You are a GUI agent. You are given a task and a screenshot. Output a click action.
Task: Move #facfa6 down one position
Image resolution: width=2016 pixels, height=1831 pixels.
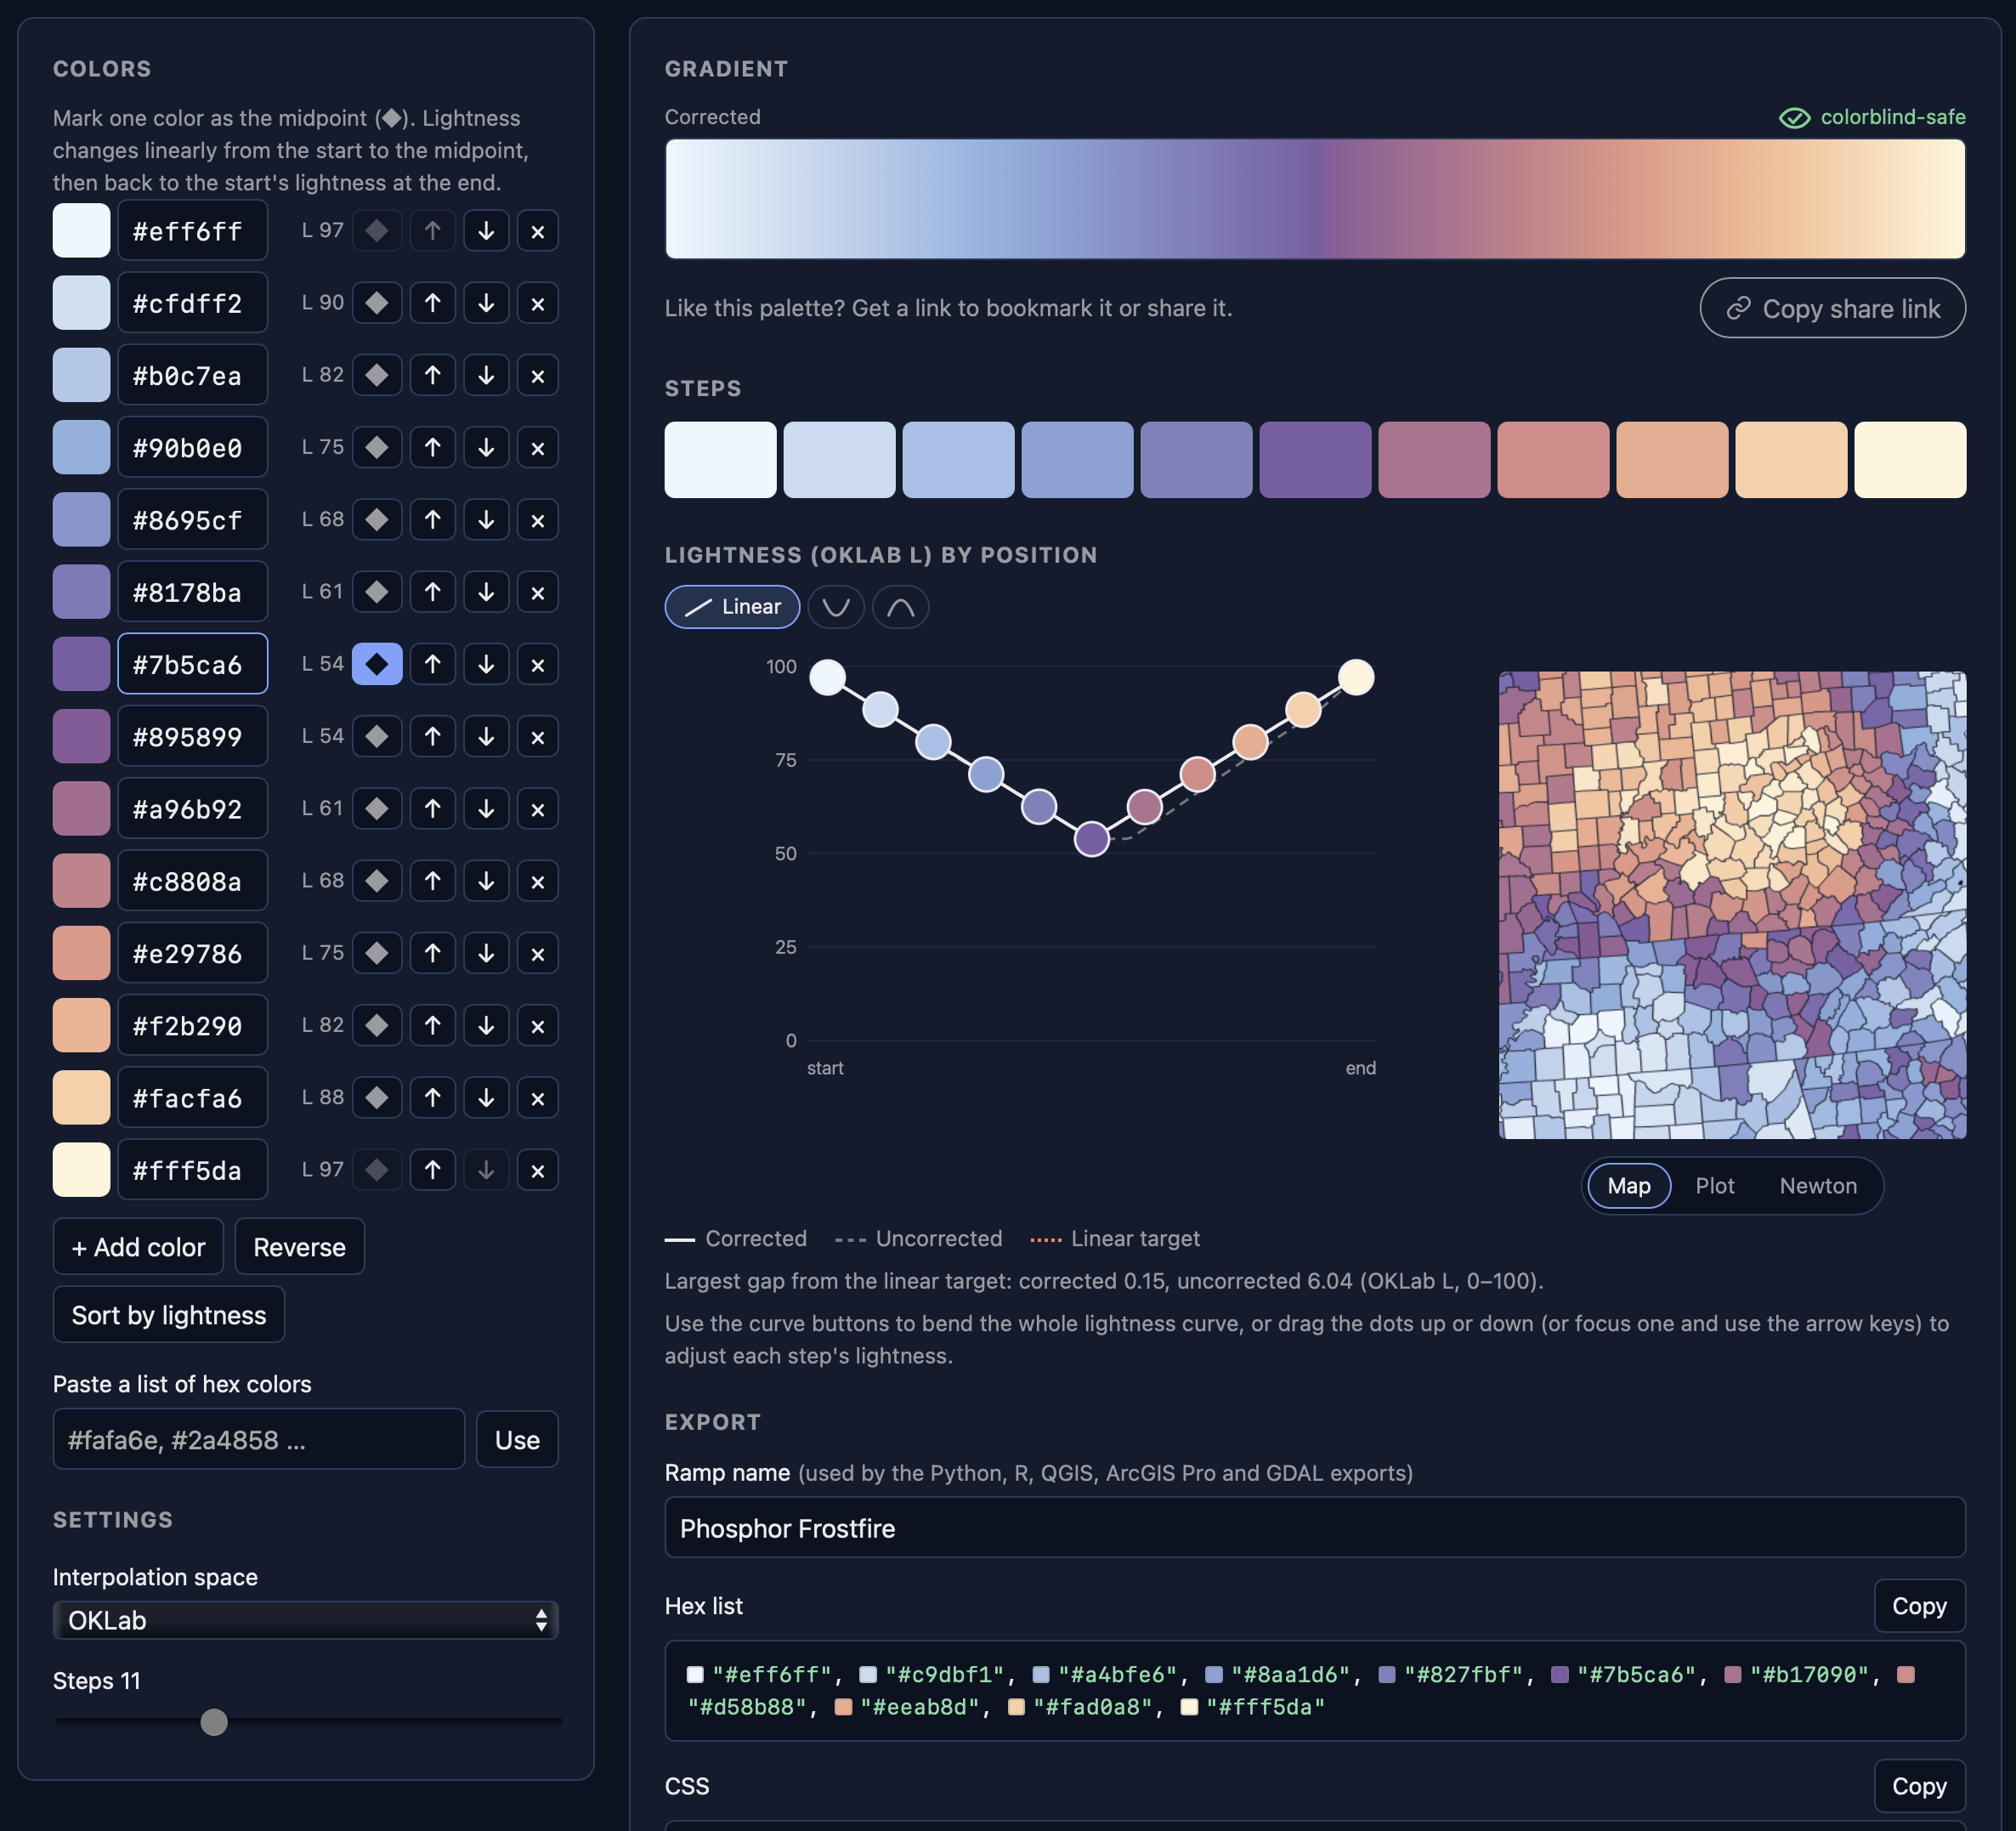pyautogui.click(x=486, y=1097)
